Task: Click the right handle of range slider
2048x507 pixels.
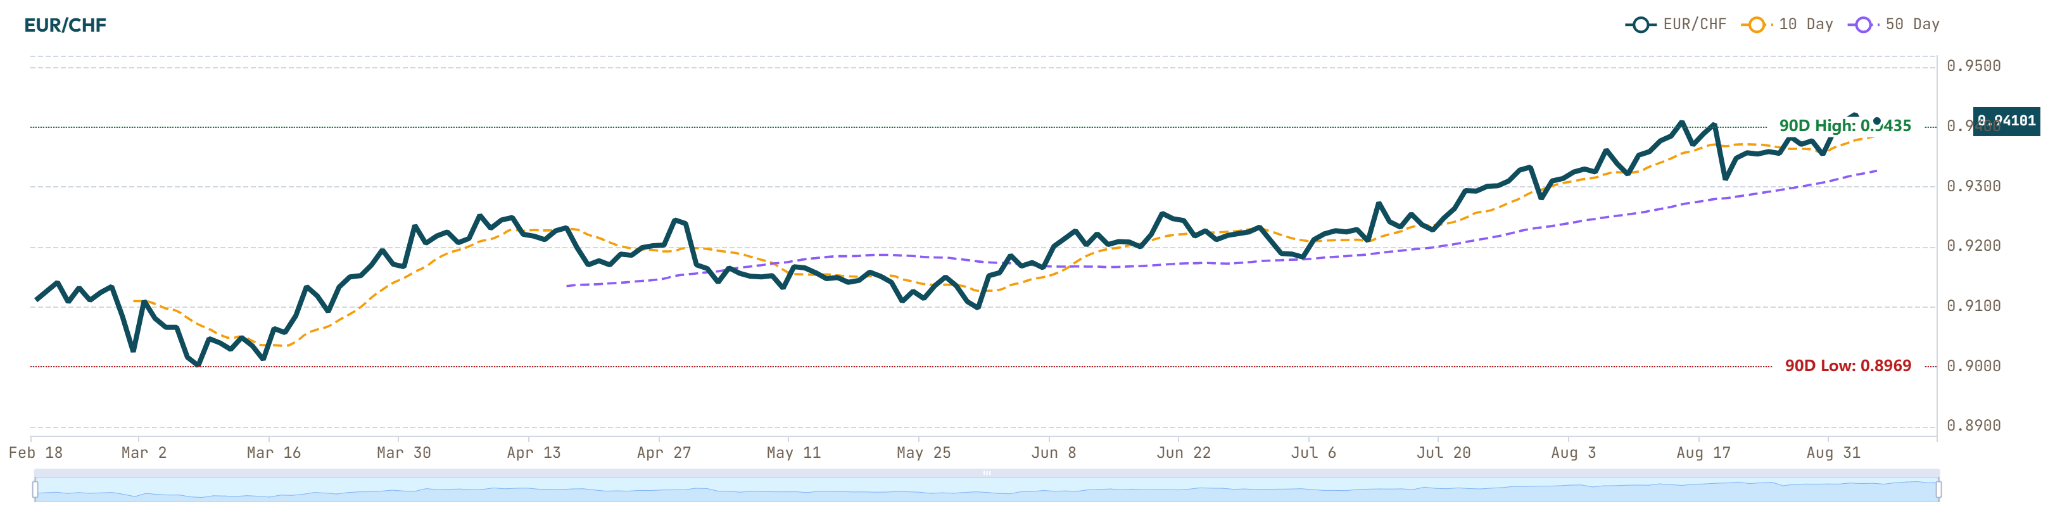Action: 1939,490
